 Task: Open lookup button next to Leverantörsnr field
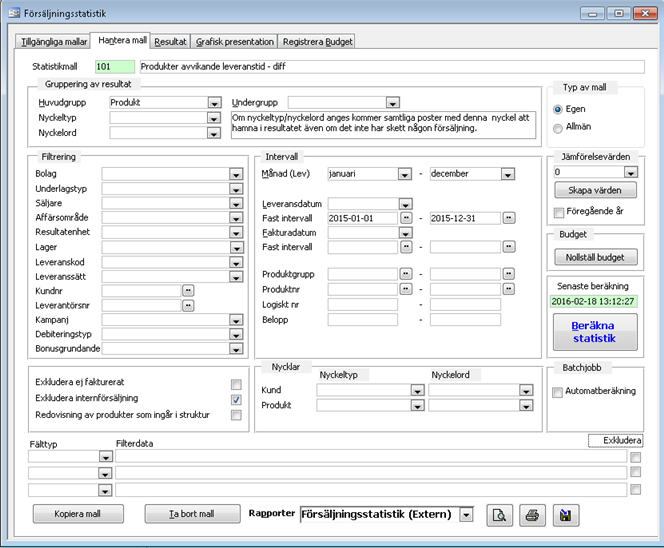187,306
